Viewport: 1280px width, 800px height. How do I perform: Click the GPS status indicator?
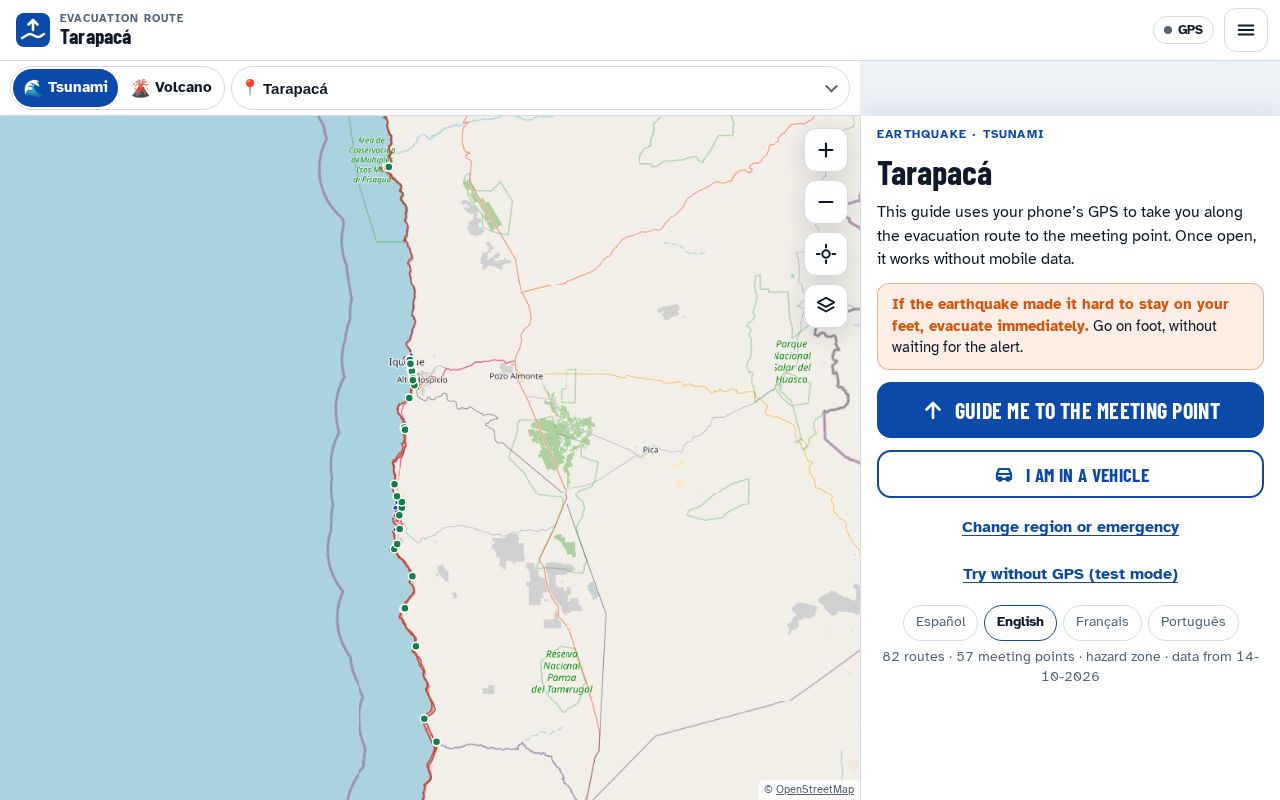click(x=1183, y=30)
